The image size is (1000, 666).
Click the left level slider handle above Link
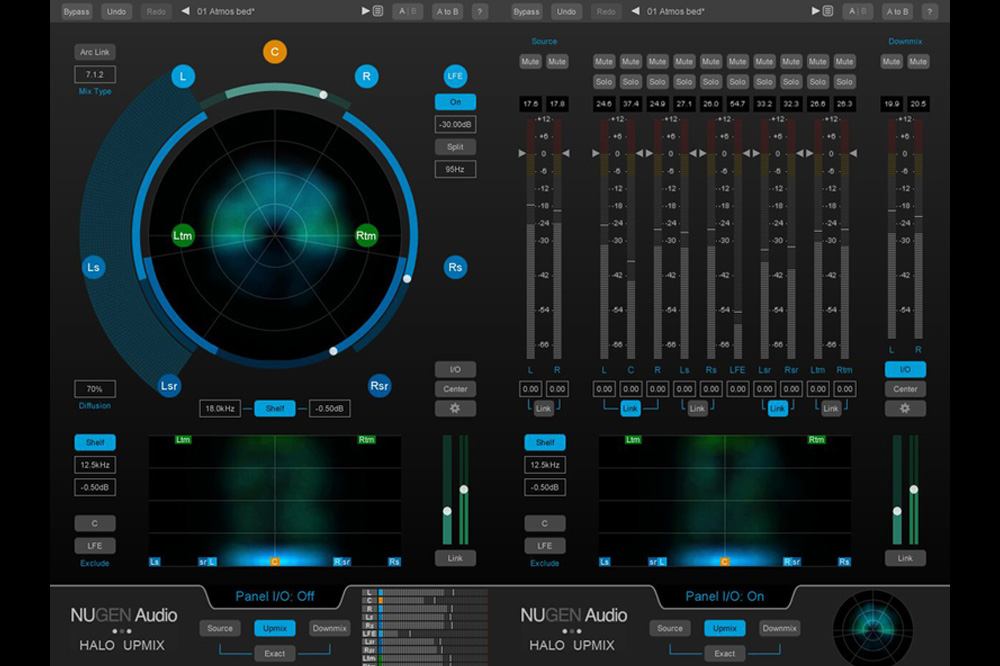click(x=447, y=511)
